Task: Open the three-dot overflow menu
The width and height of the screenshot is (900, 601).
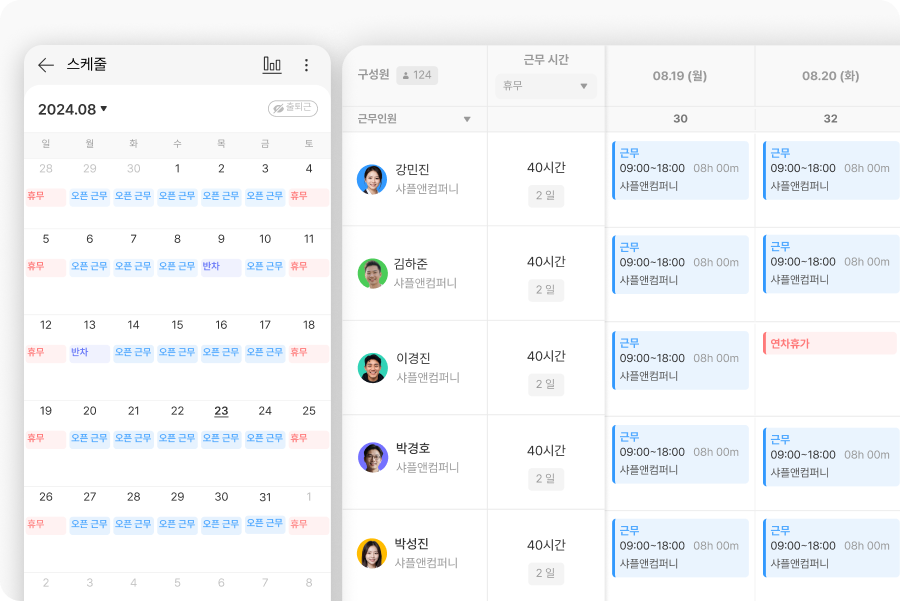Action: (x=306, y=64)
